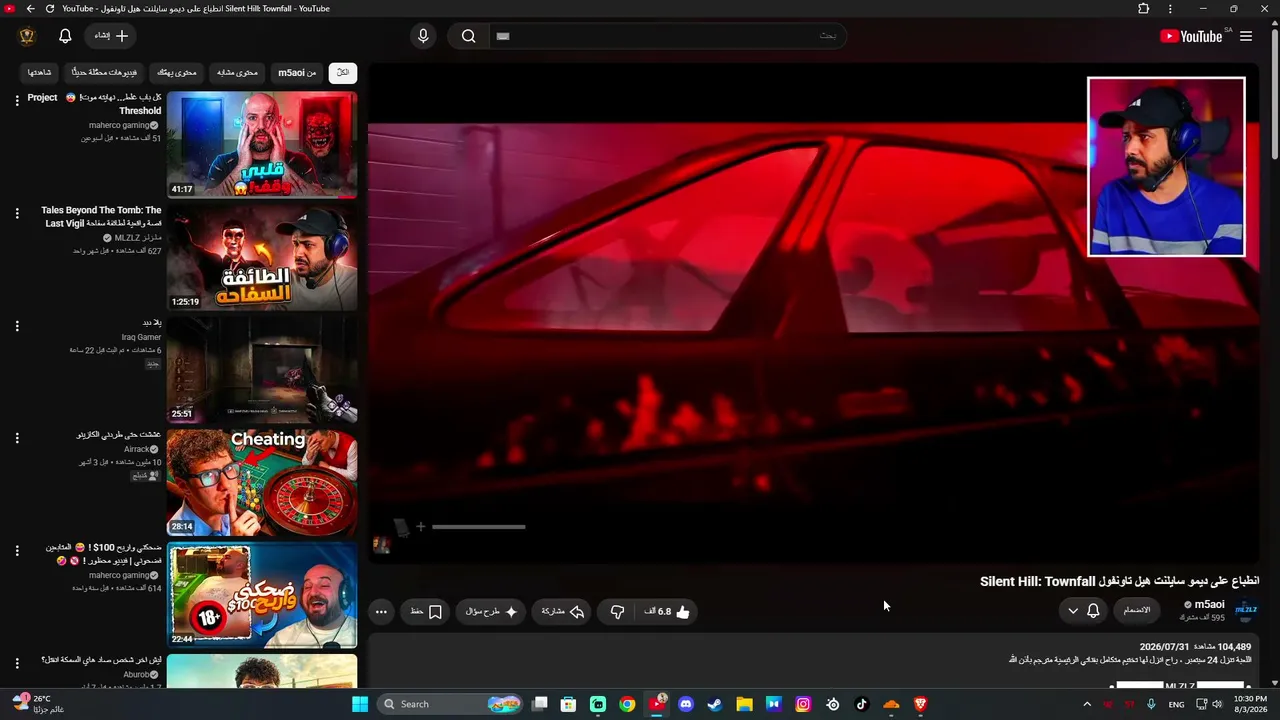1280x720 pixels.
Task: Select the 'فيديوهات محمّلة حديثًا' filter chip
Action: tap(105, 72)
